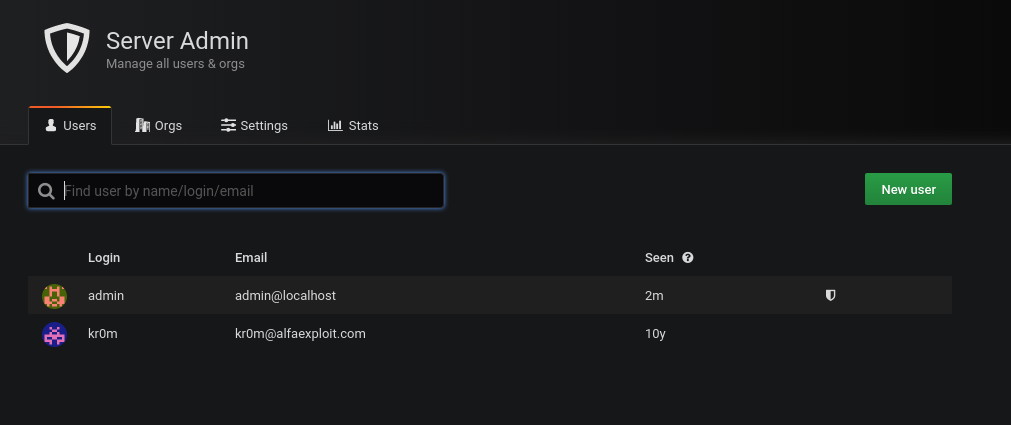Click the kr0m@alfaexploit.com email
1011x425 pixels.
(300, 334)
